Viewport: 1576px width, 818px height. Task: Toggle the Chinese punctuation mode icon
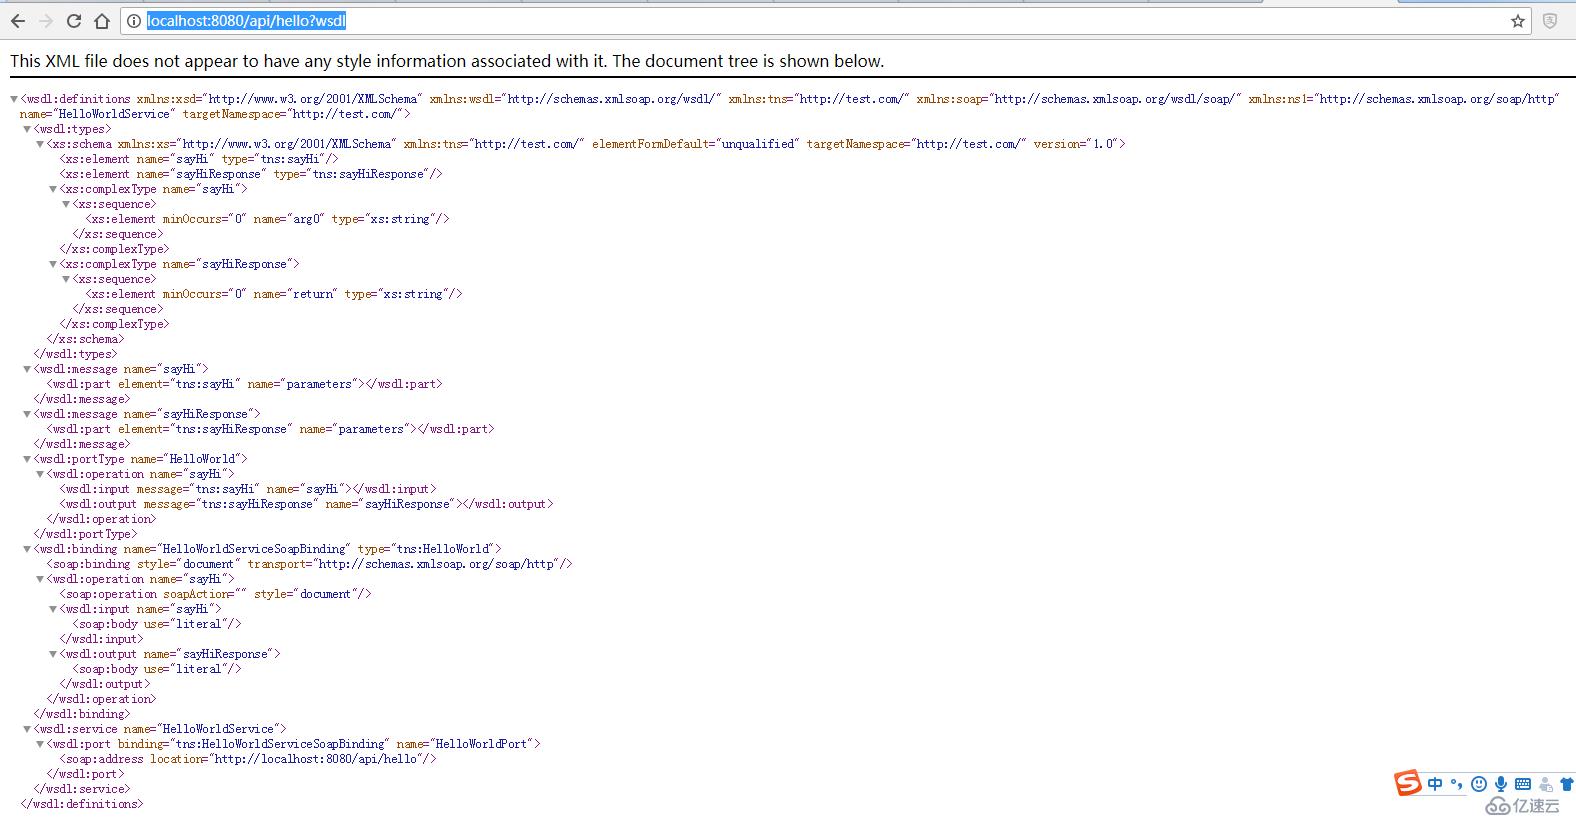point(1457,784)
